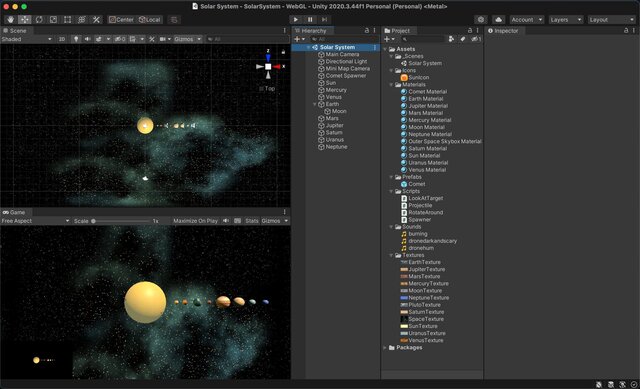Select the Rotate tool
640x389 pixels.
coord(39,20)
